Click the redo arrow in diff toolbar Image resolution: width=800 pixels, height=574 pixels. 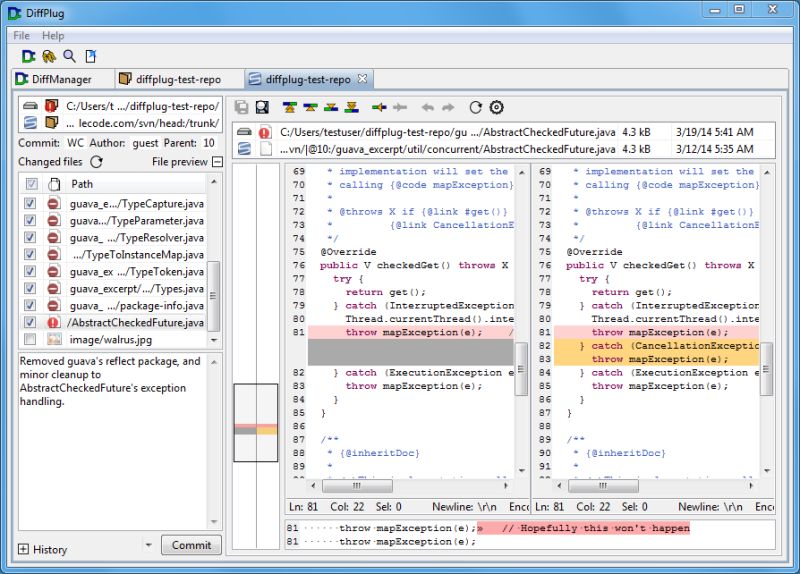click(448, 107)
